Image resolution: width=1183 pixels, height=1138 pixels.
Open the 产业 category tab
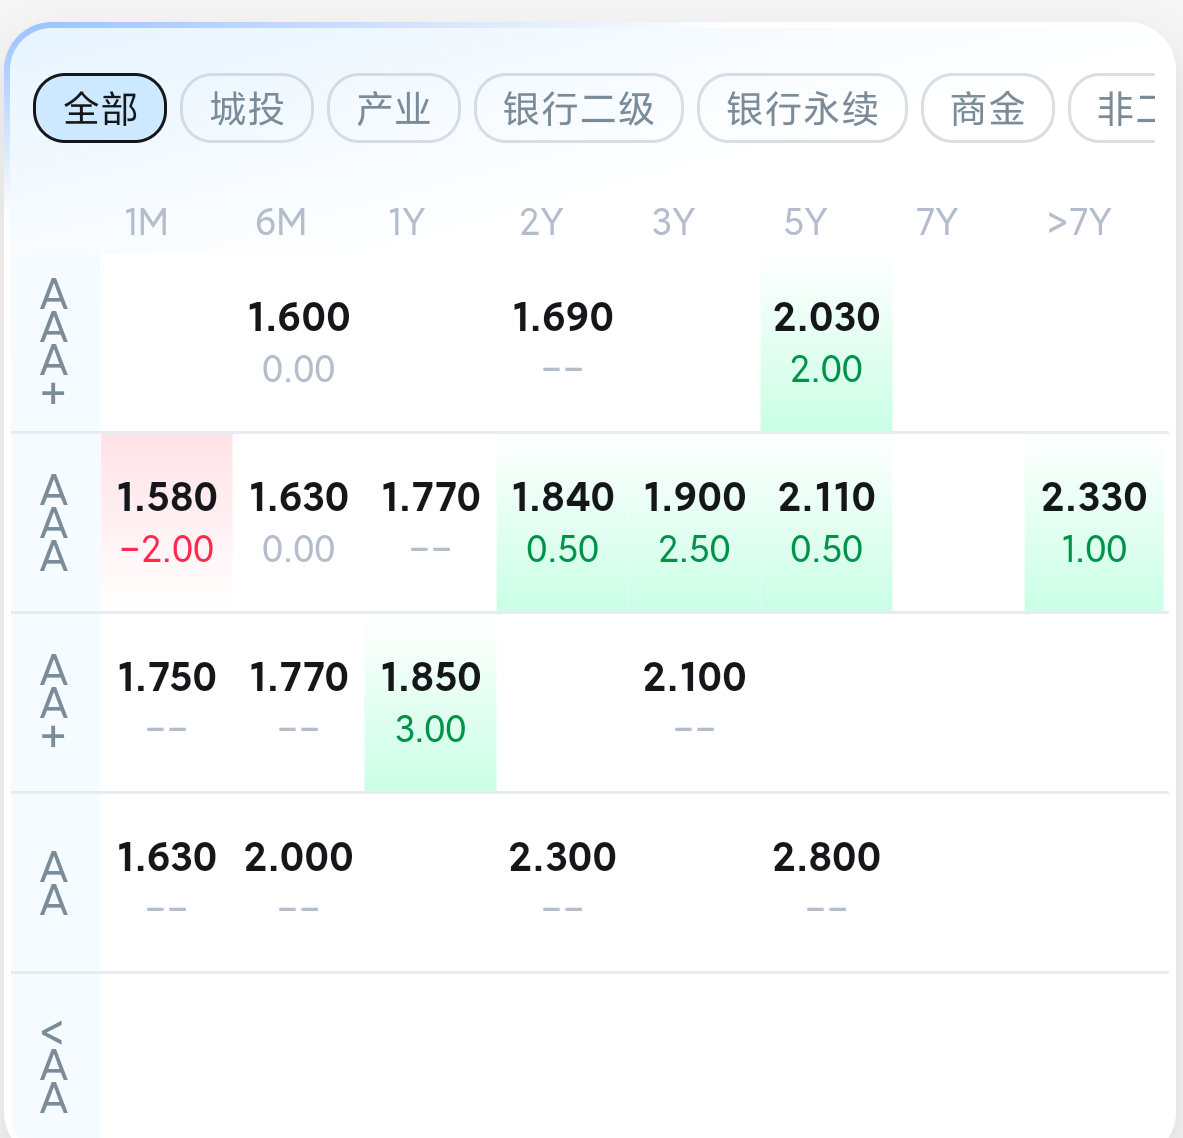point(394,108)
